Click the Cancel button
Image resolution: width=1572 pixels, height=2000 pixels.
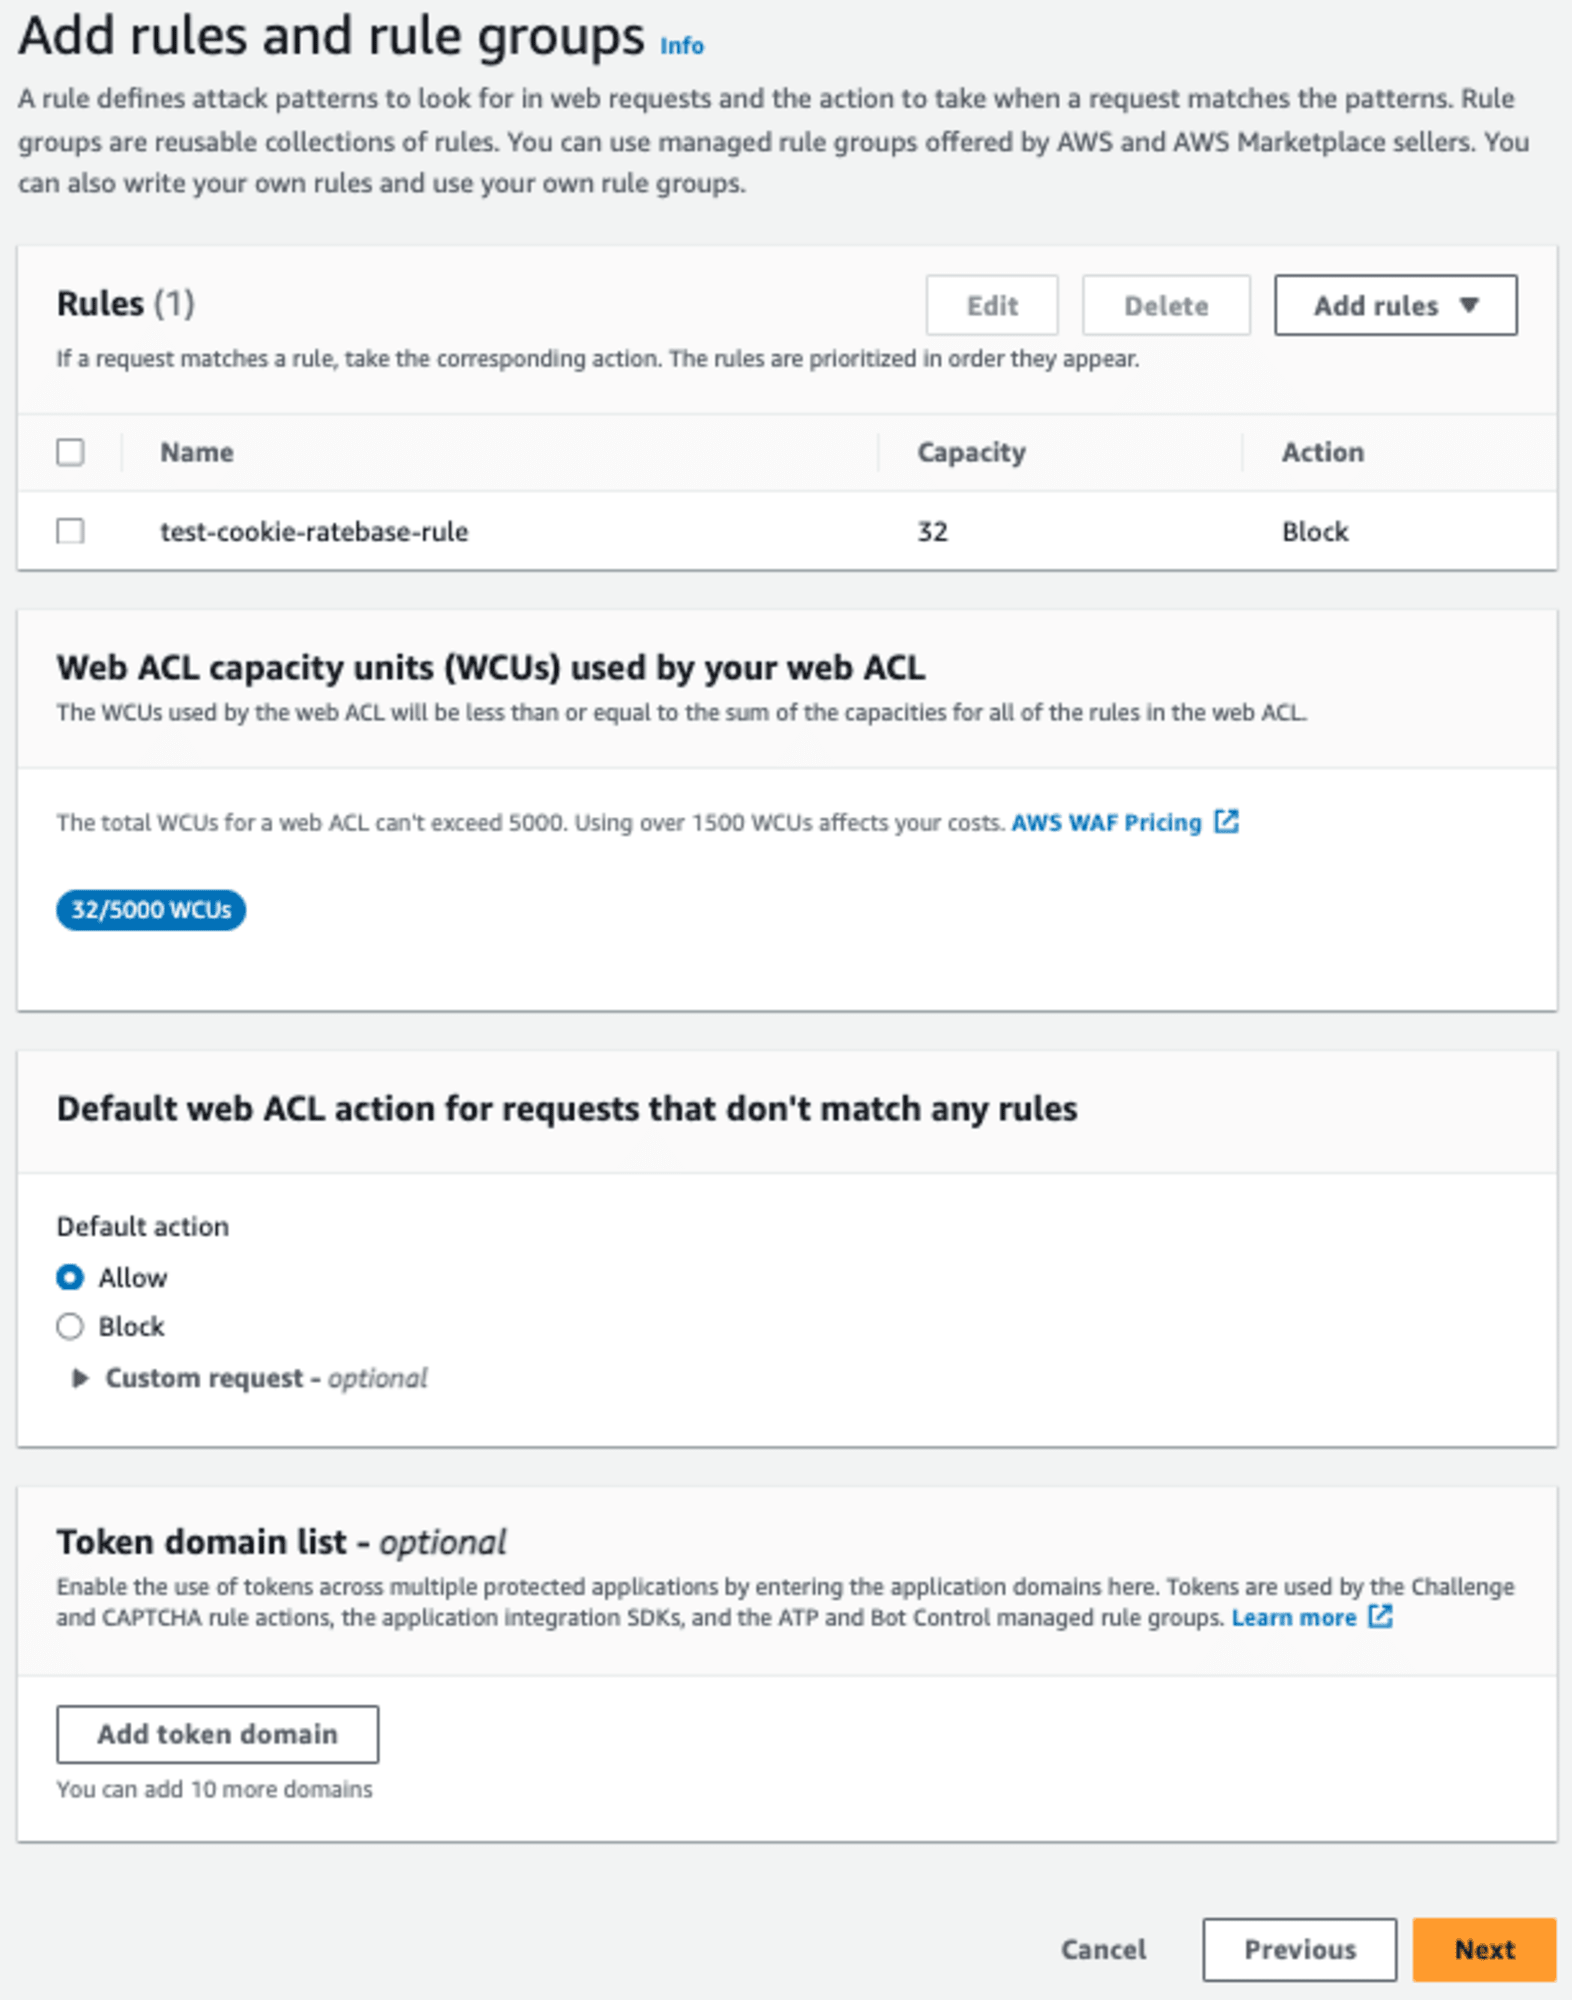tap(1103, 1949)
